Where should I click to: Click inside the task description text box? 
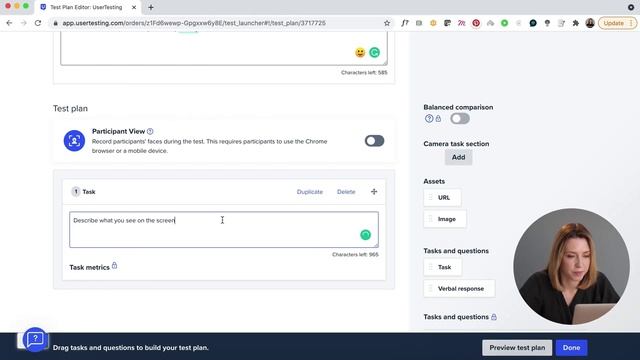[x=224, y=229]
